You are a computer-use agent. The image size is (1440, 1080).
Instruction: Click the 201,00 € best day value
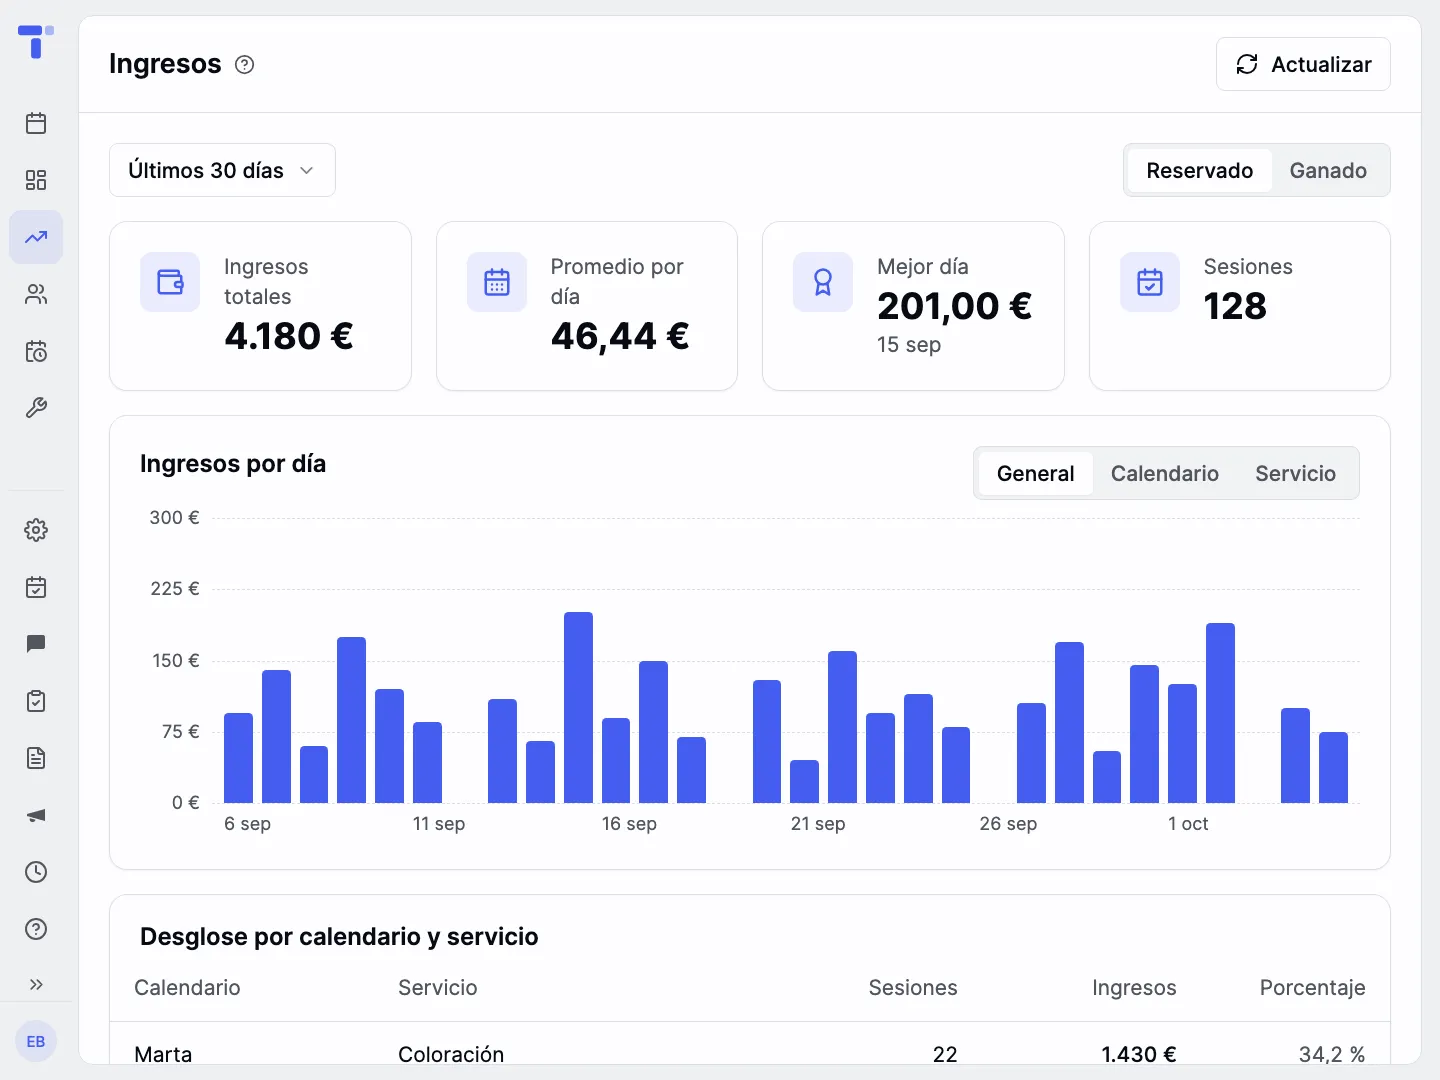click(x=954, y=307)
